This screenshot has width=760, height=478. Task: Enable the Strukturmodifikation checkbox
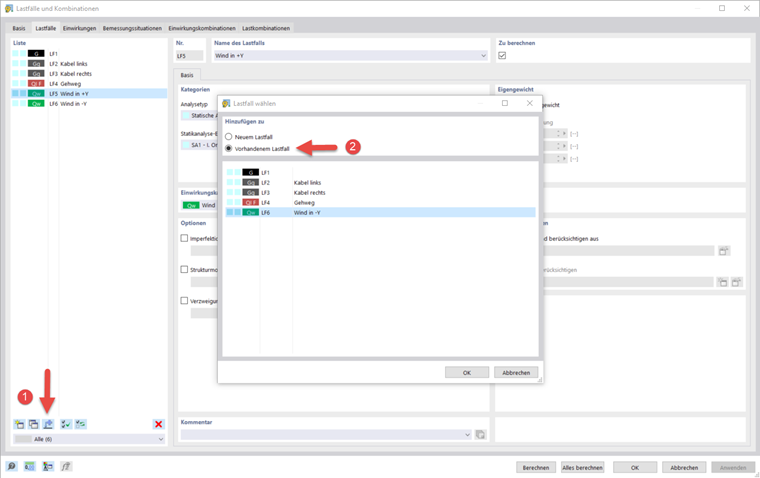[184, 269]
